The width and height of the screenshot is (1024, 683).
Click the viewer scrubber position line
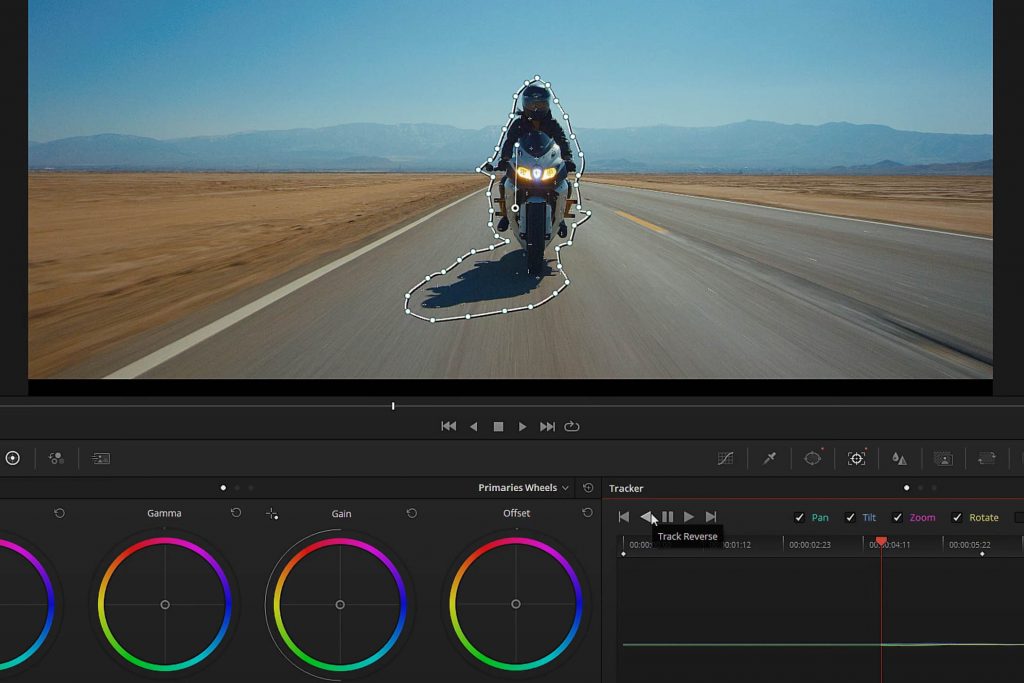(x=393, y=405)
